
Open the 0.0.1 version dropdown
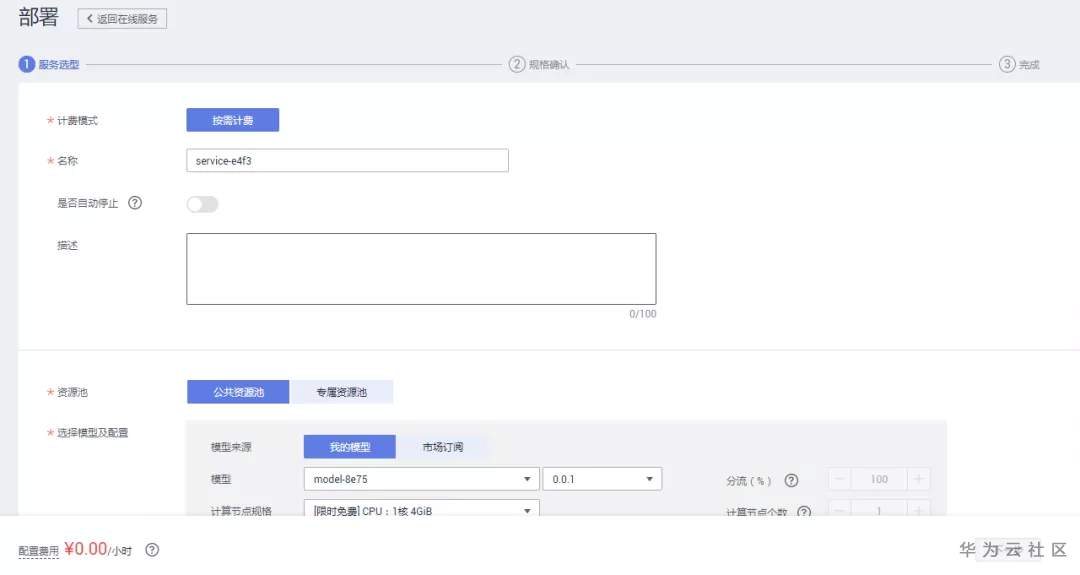pyautogui.click(x=602, y=479)
